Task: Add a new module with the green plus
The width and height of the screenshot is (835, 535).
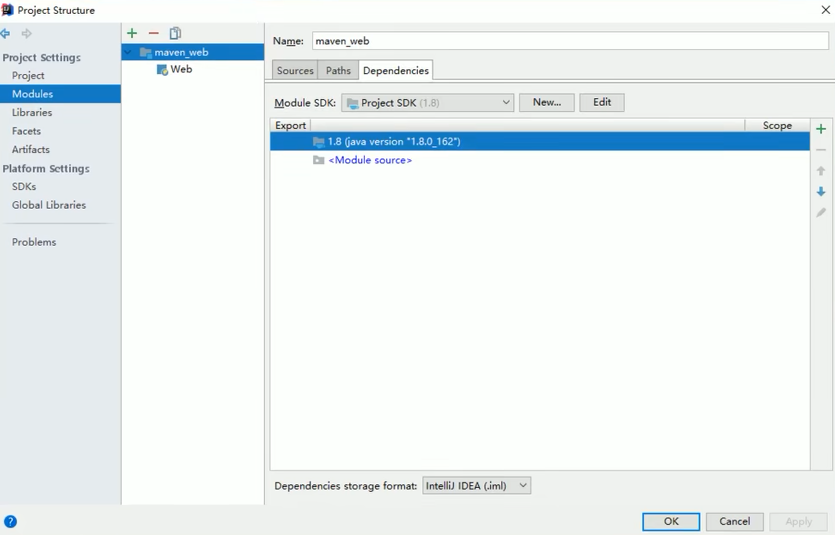Action: point(132,33)
